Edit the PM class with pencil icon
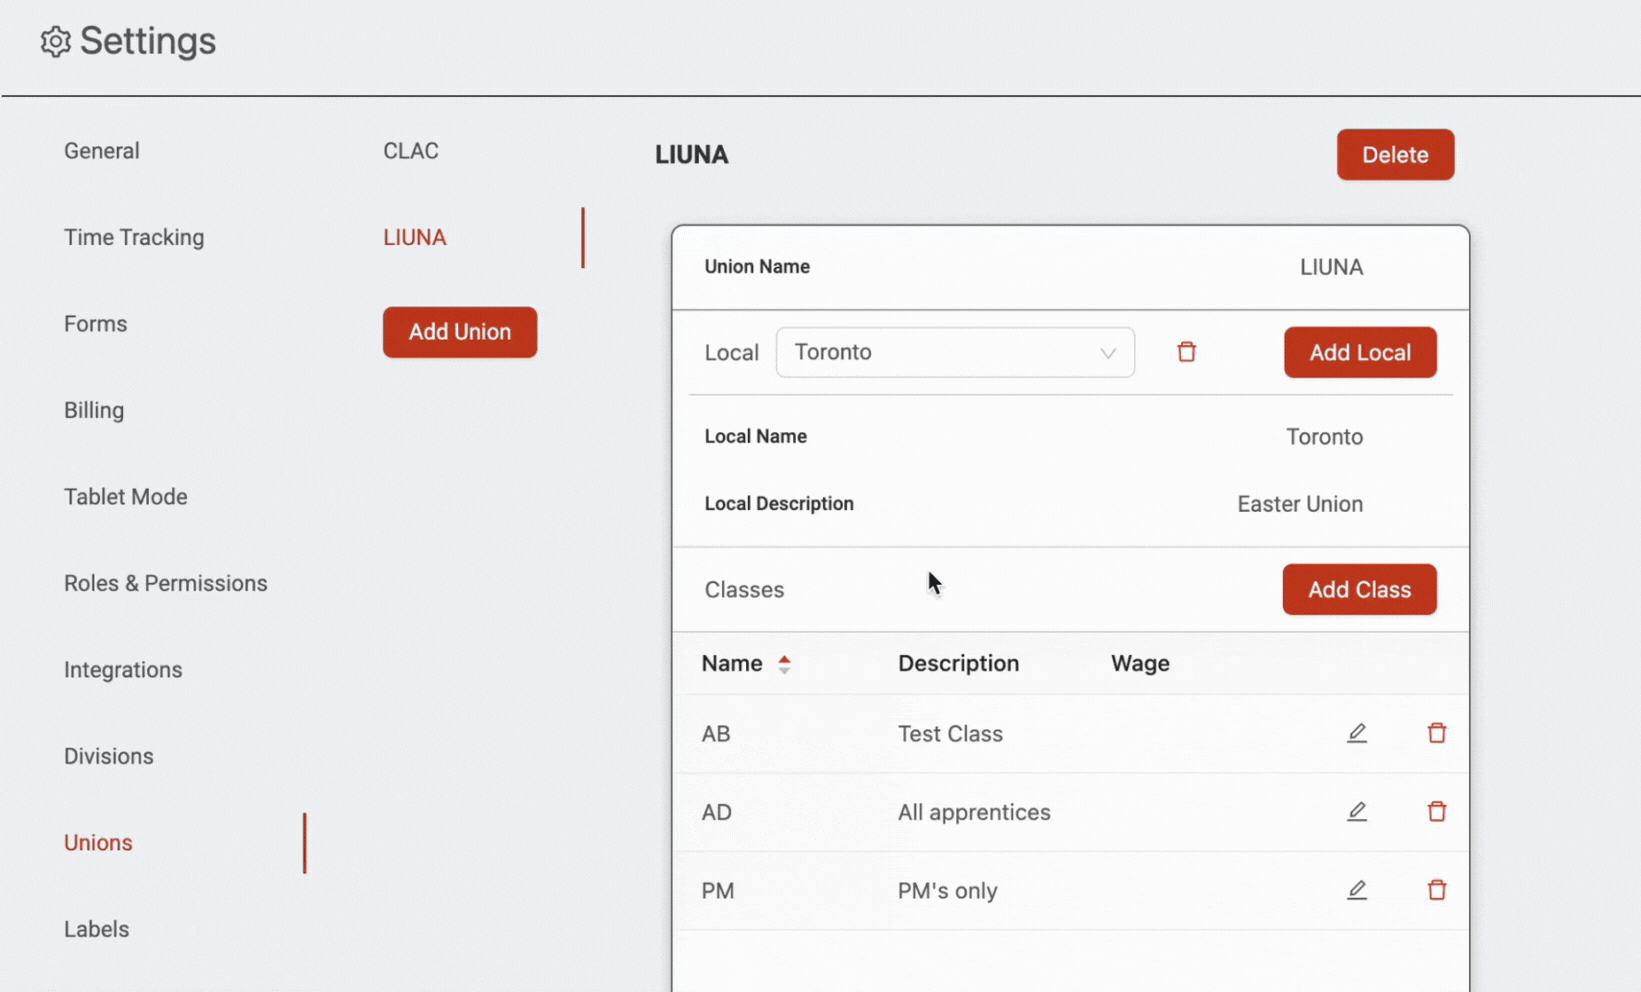Viewport: 1641px width, 992px height. click(x=1357, y=890)
